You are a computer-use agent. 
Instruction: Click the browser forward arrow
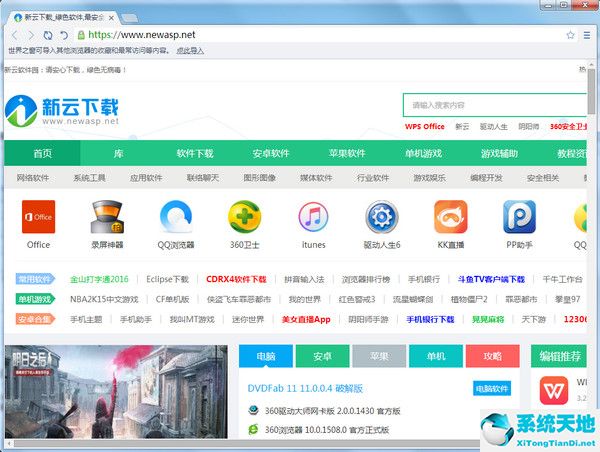31,35
